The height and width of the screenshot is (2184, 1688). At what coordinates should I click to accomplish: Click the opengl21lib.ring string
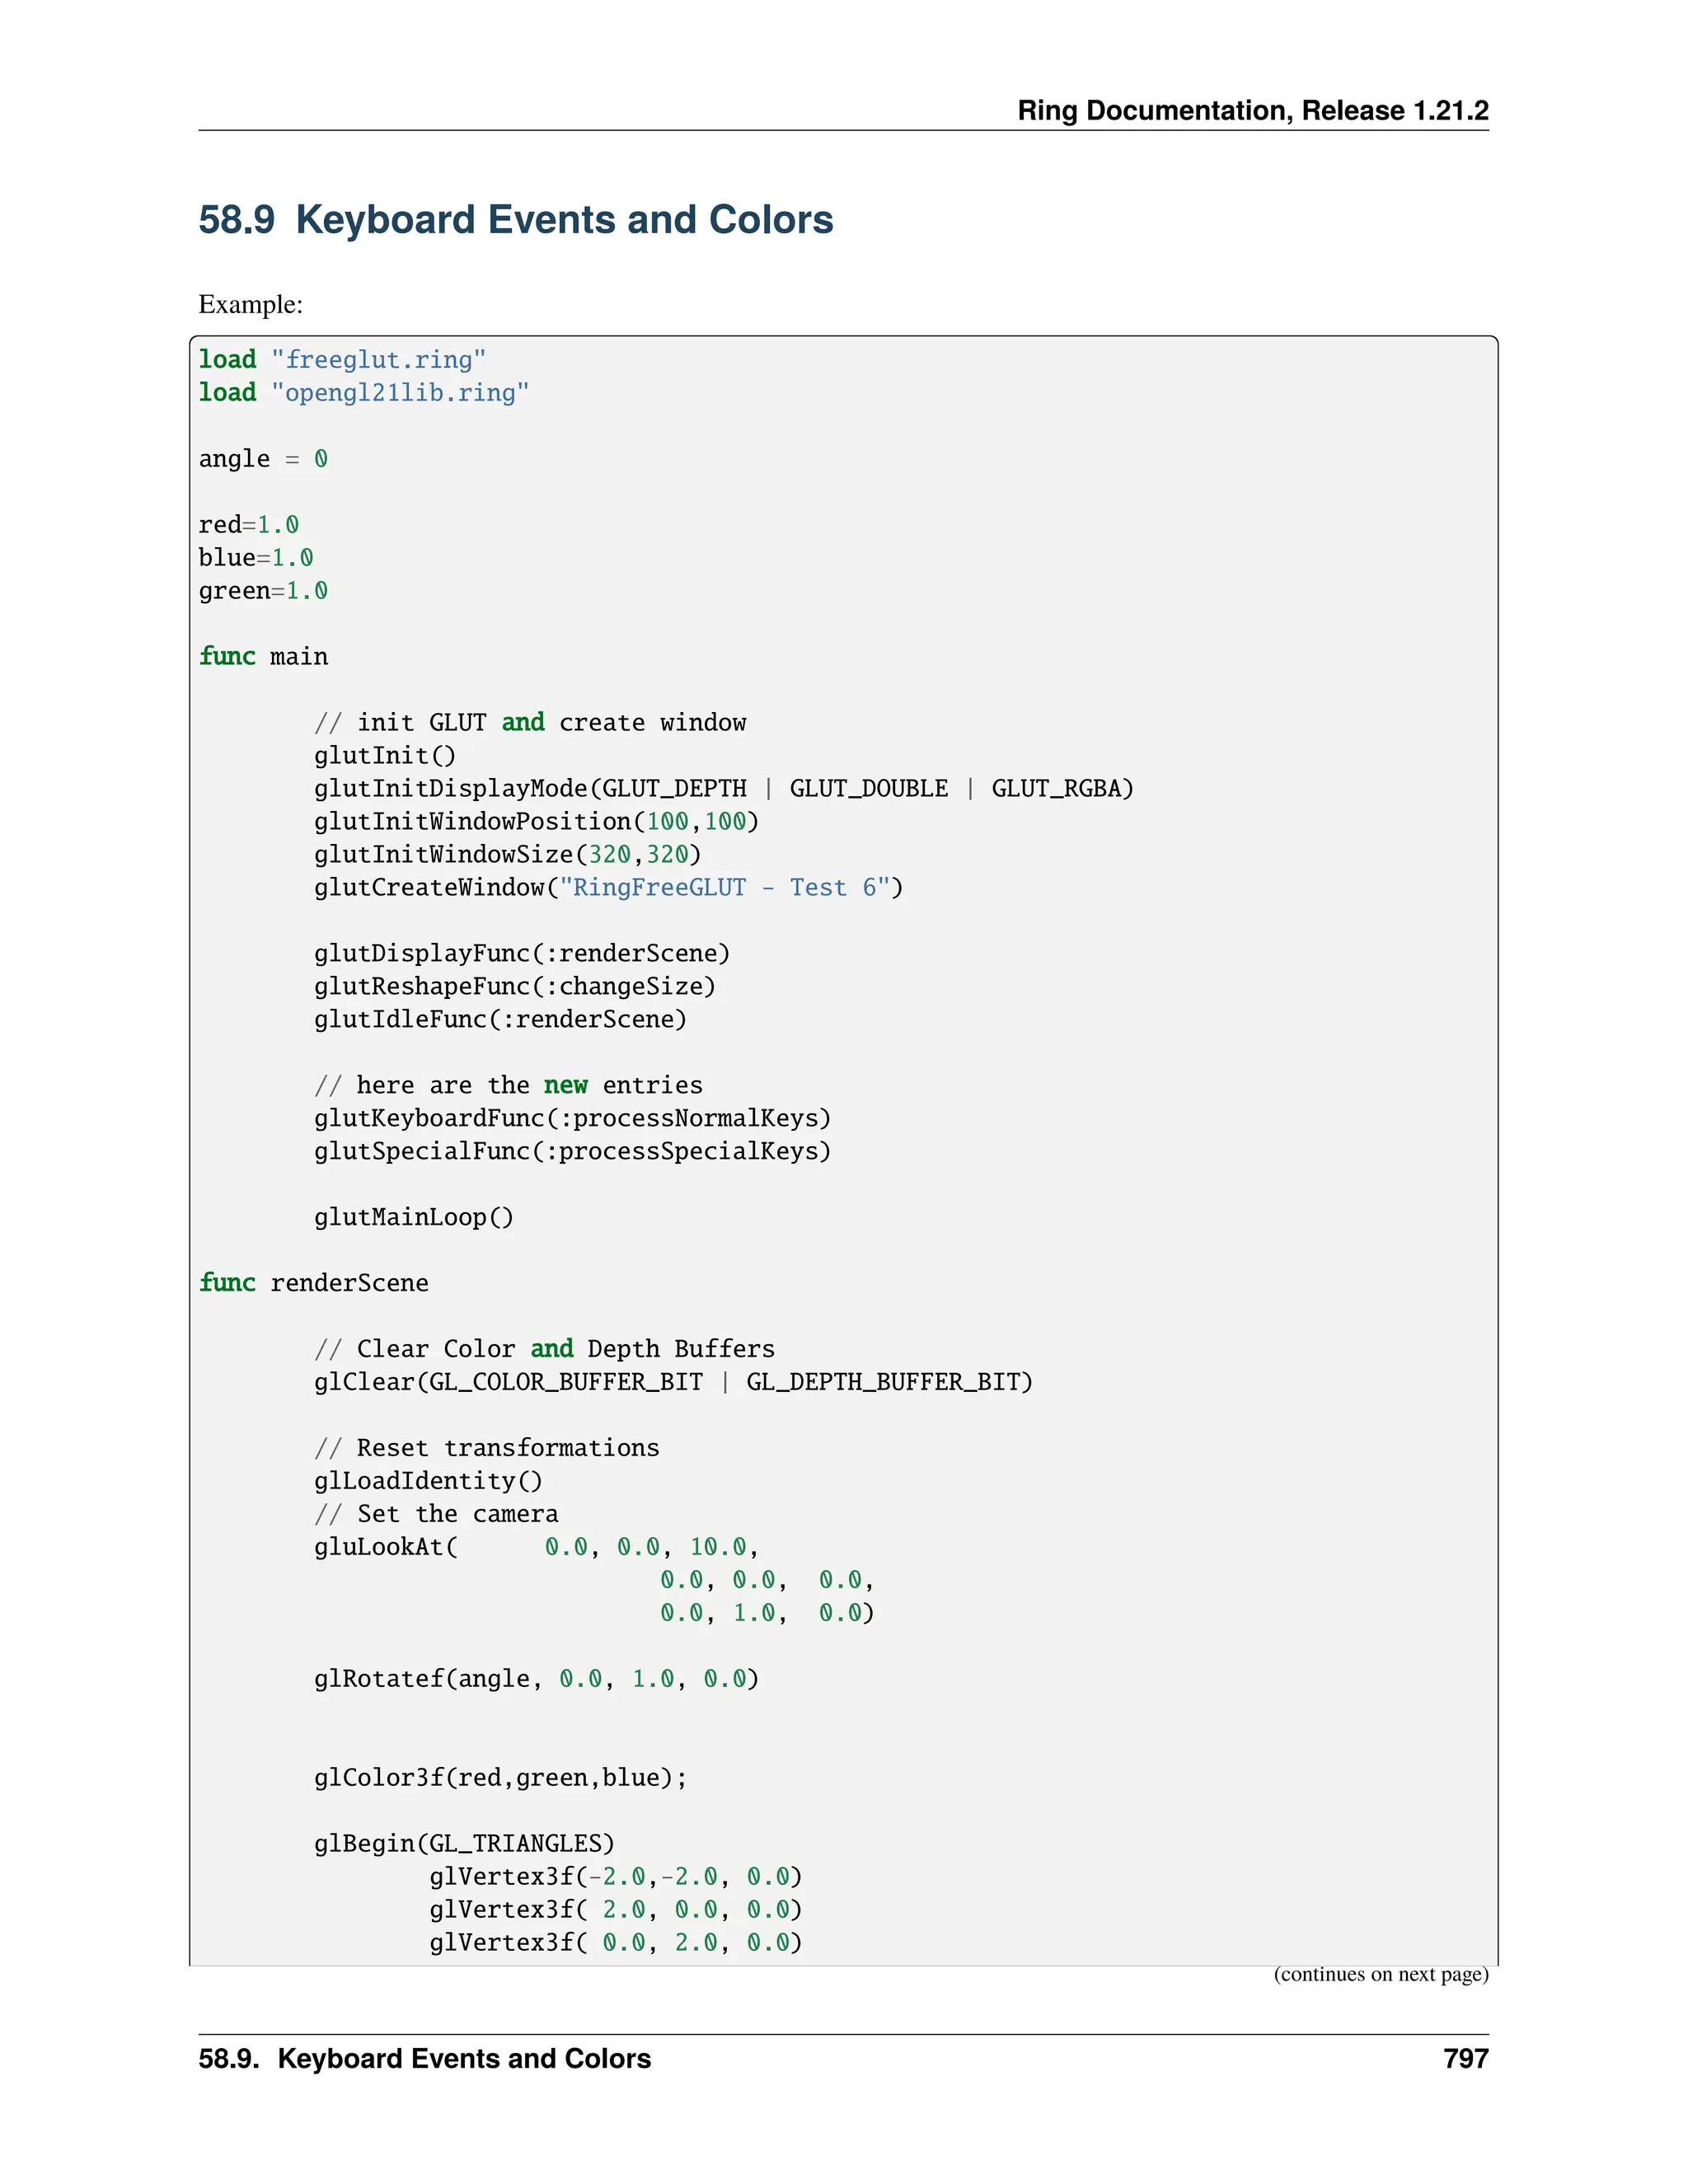400,393
